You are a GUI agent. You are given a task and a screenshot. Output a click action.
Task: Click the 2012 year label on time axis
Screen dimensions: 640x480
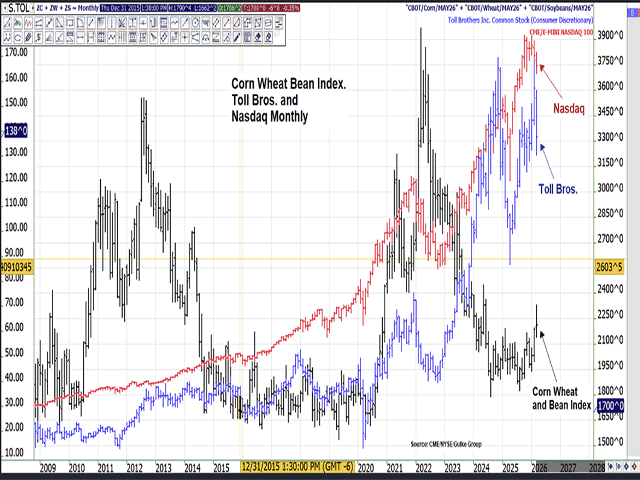(x=134, y=468)
